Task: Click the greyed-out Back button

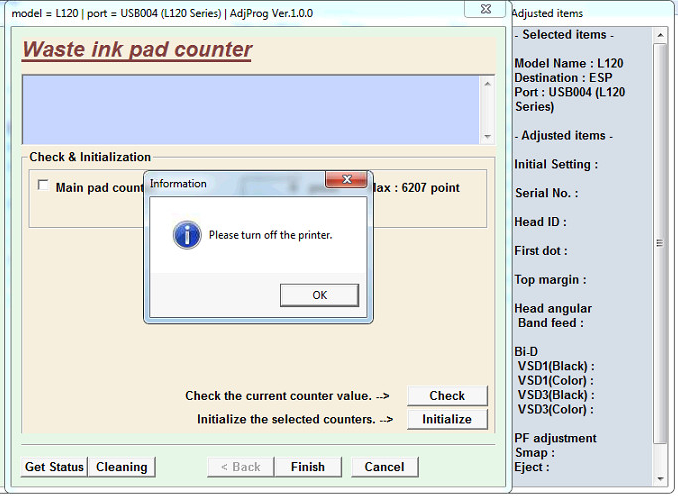Action: point(239,467)
